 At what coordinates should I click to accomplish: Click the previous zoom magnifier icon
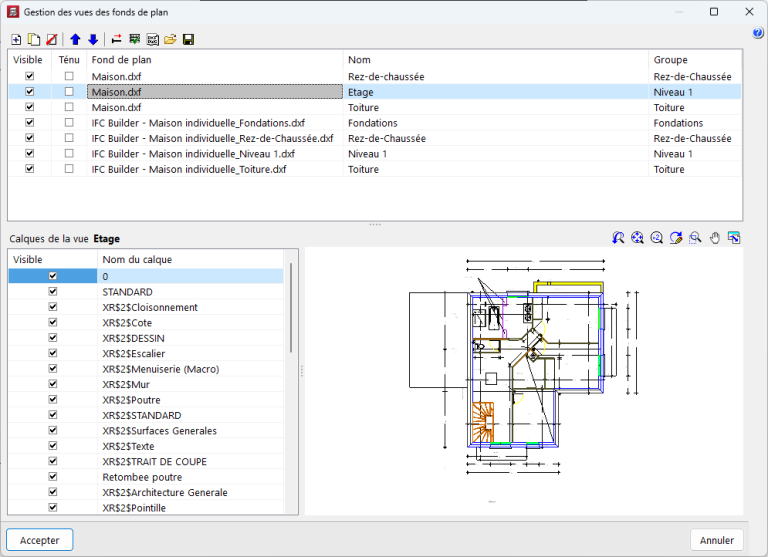click(x=618, y=238)
